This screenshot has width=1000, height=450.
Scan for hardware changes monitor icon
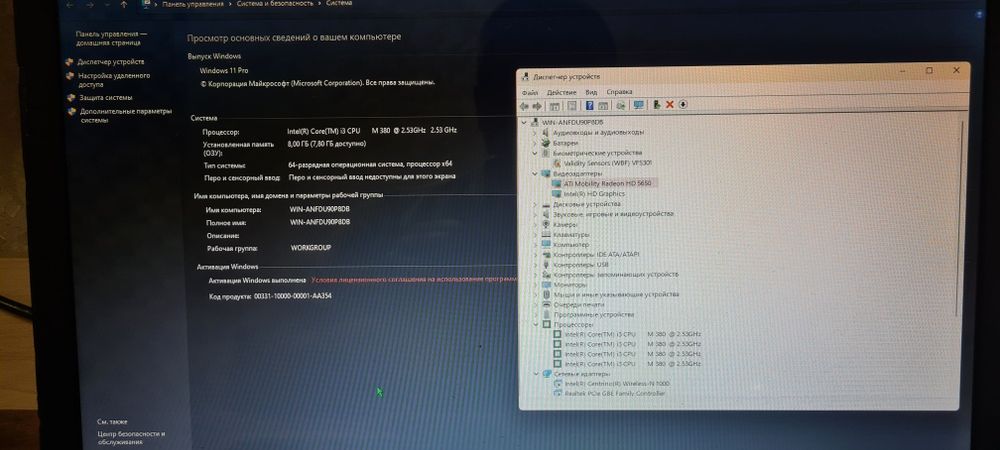[x=638, y=105]
